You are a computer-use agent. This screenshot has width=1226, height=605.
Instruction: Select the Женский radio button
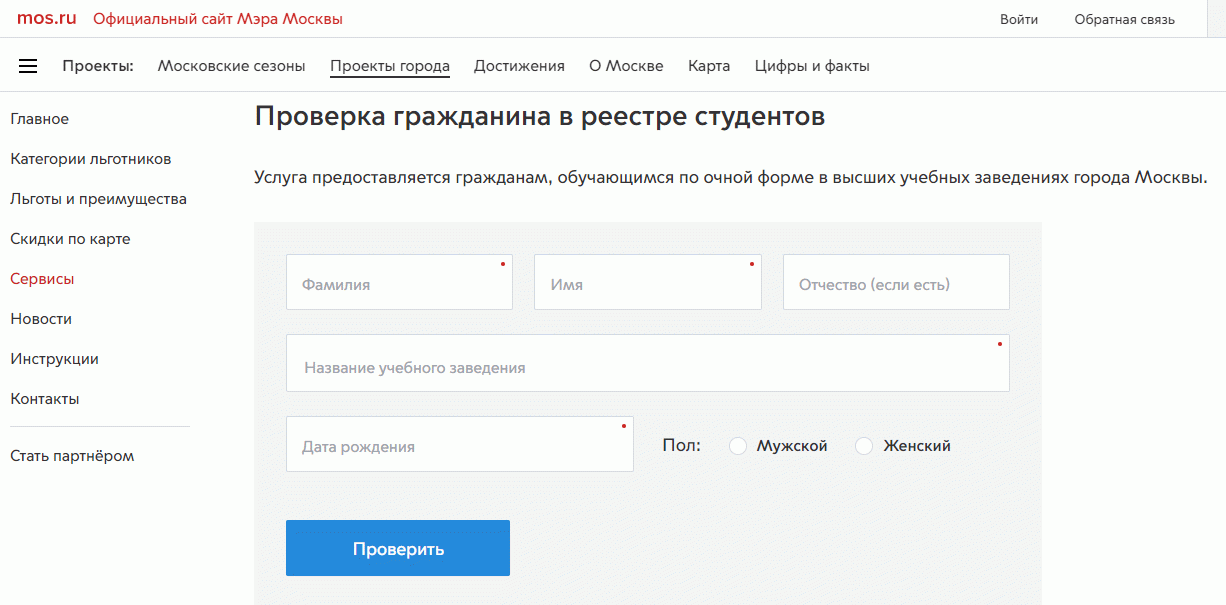pyautogui.click(x=864, y=446)
